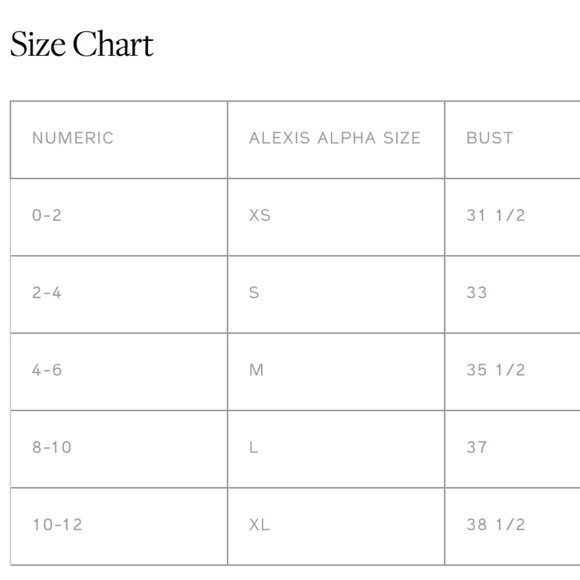Click the word Chart in the title

click(113, 44)
